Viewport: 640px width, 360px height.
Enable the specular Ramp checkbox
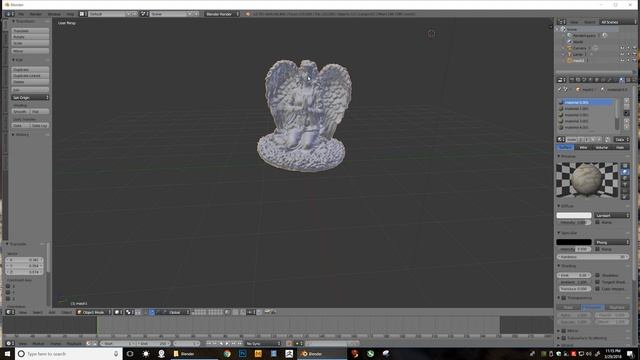598,249
